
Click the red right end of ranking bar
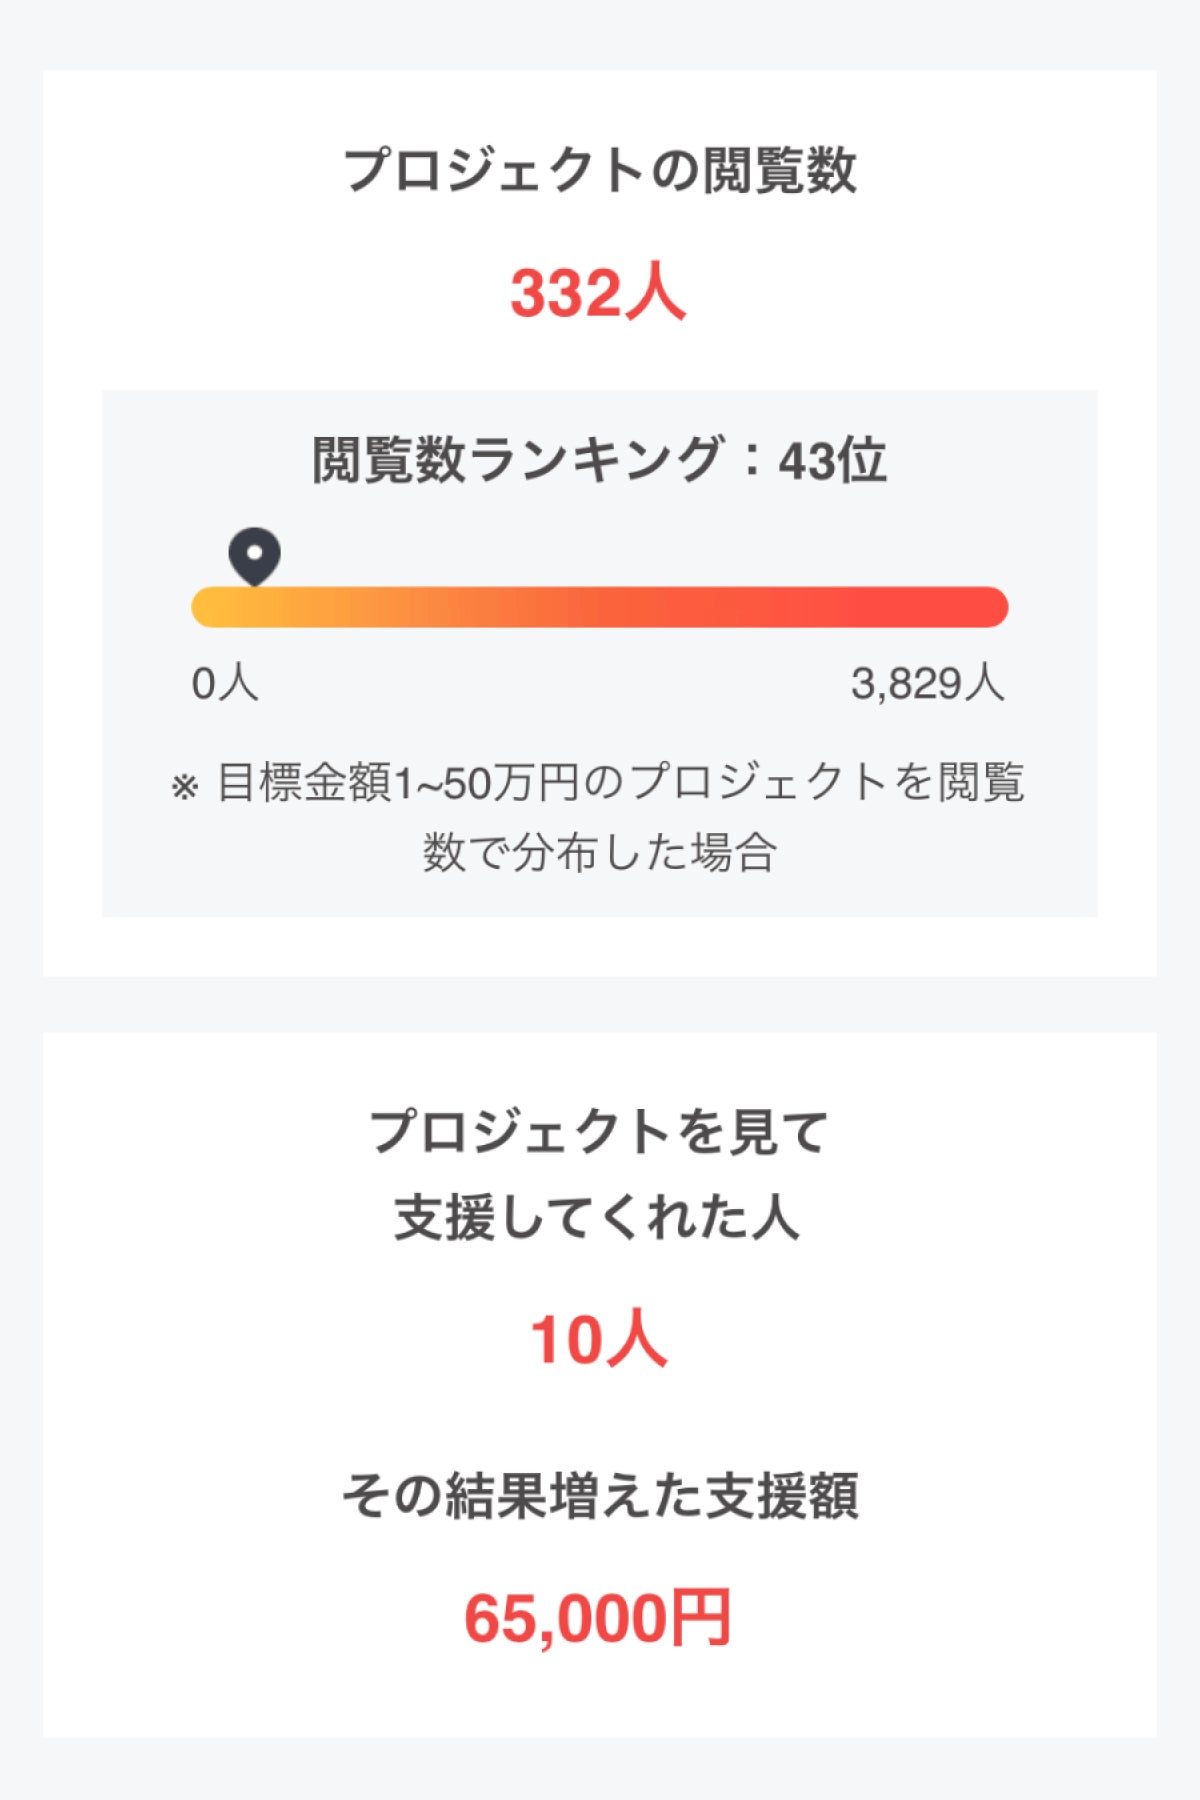click(985, 607)
